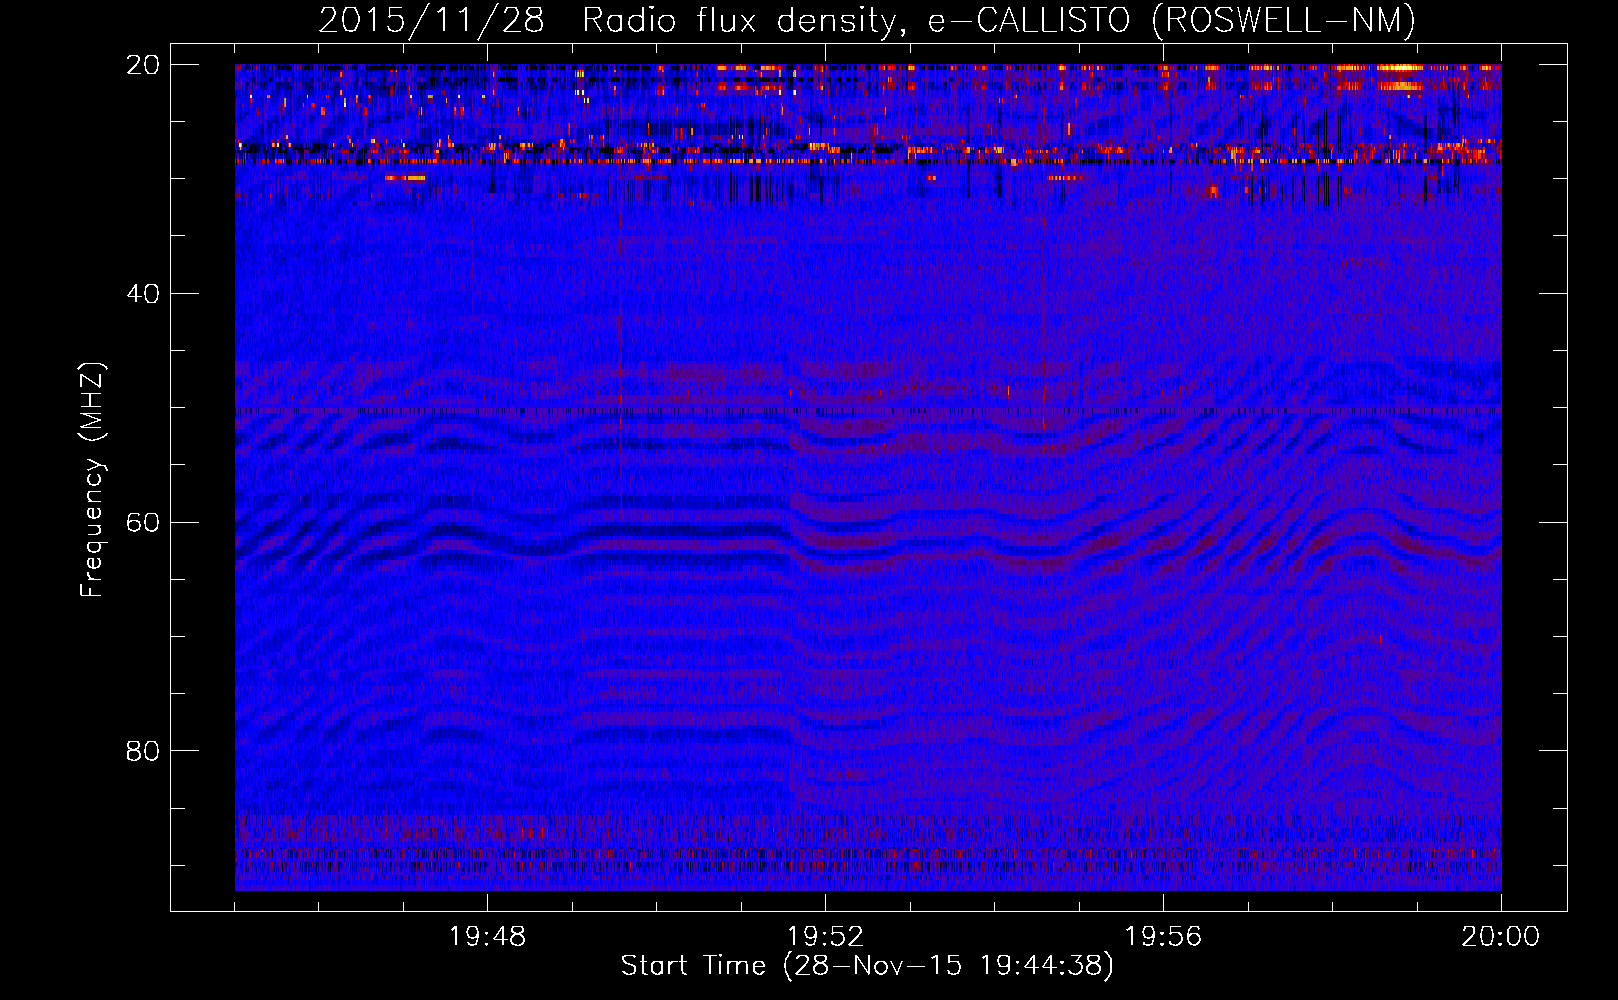Select the 19:52 time tick label
The image size is (1618, 1000).
point(825,937)
